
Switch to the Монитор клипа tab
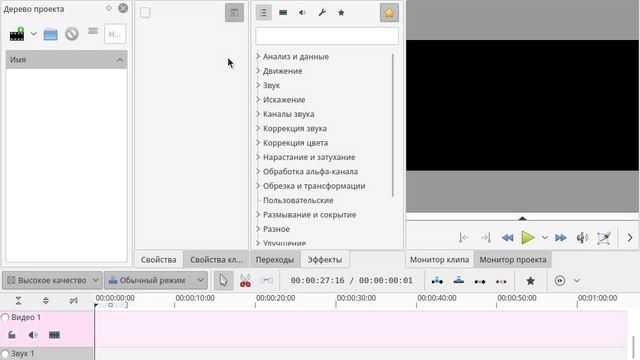click(440, 260)
